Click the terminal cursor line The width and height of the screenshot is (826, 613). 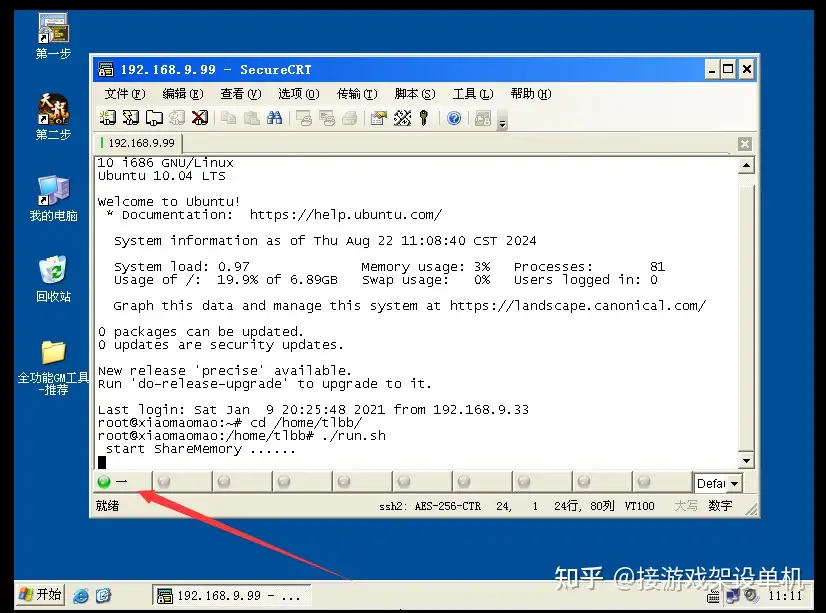416,462
